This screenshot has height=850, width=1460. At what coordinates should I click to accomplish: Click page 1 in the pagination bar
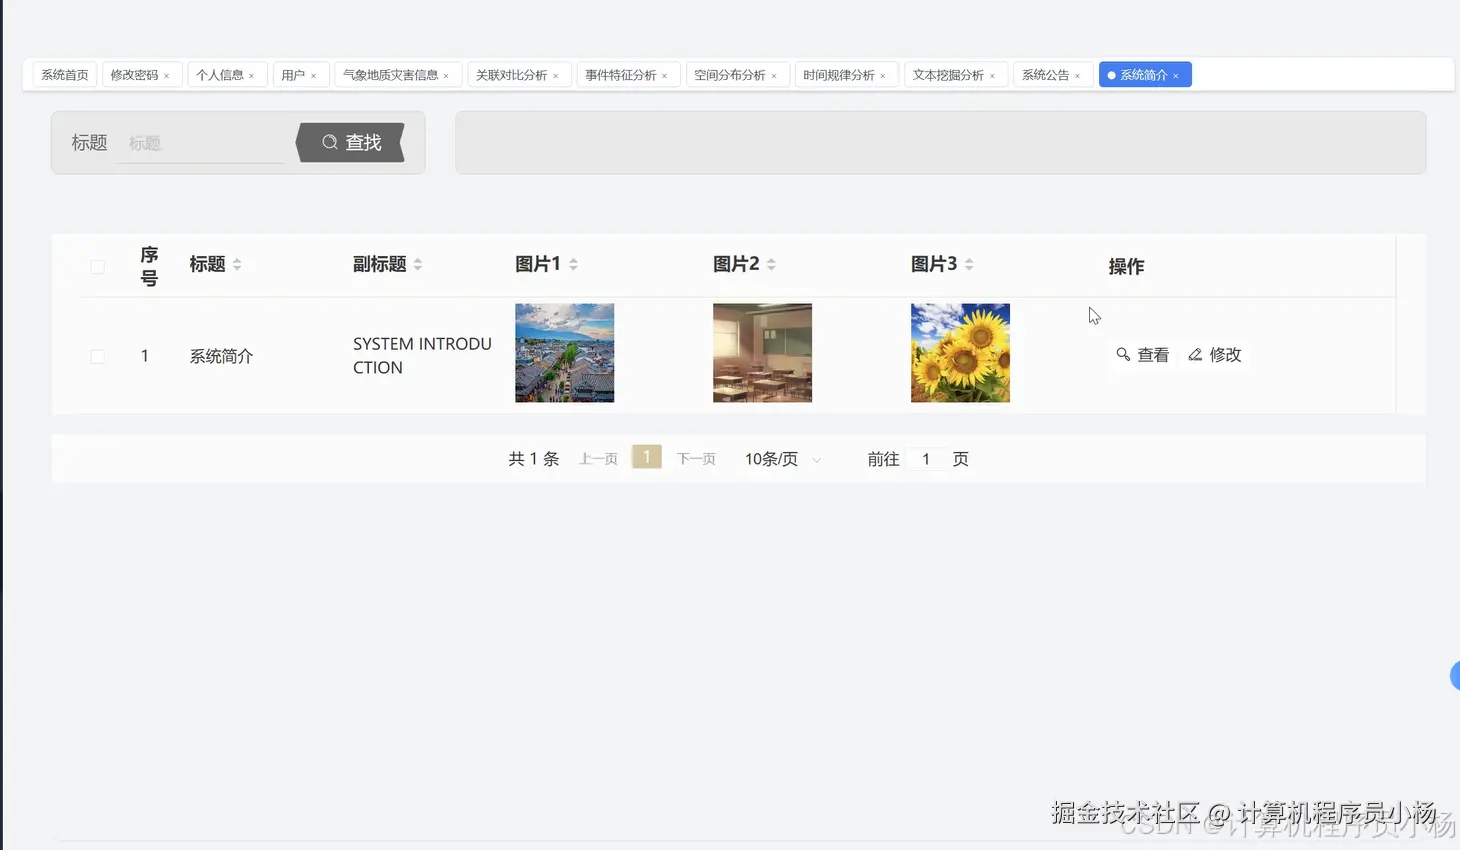pyautogui.click(x=646, y=457)
